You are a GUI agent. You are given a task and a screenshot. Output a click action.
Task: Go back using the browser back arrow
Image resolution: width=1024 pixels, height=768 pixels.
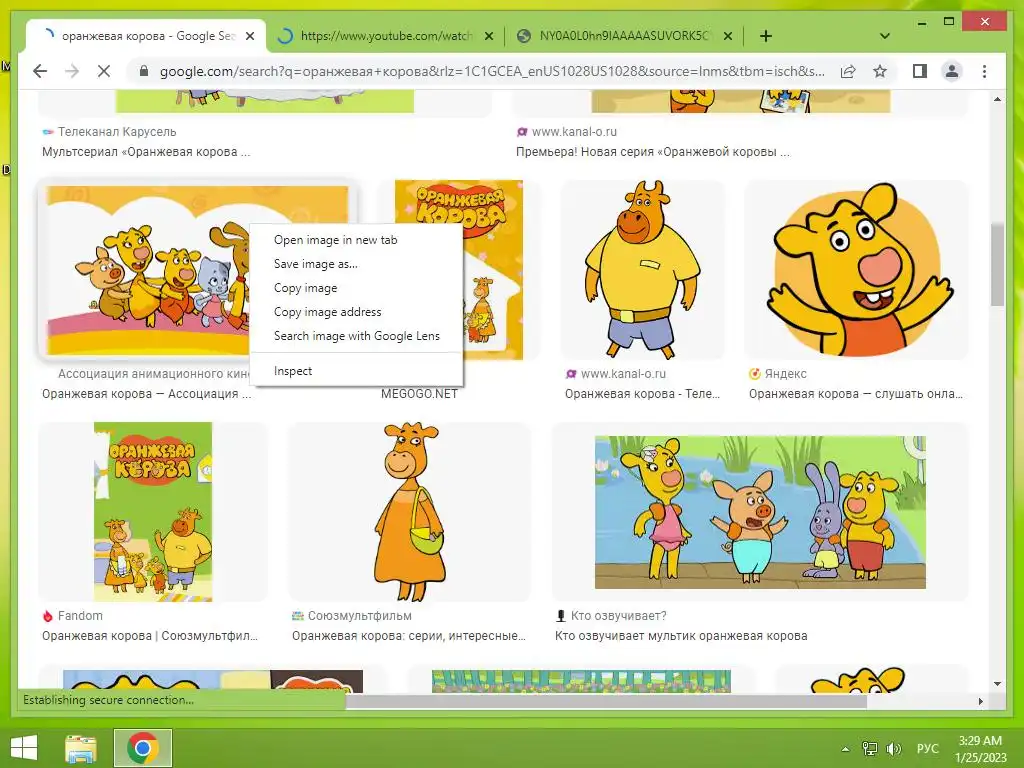coord(40,71)
